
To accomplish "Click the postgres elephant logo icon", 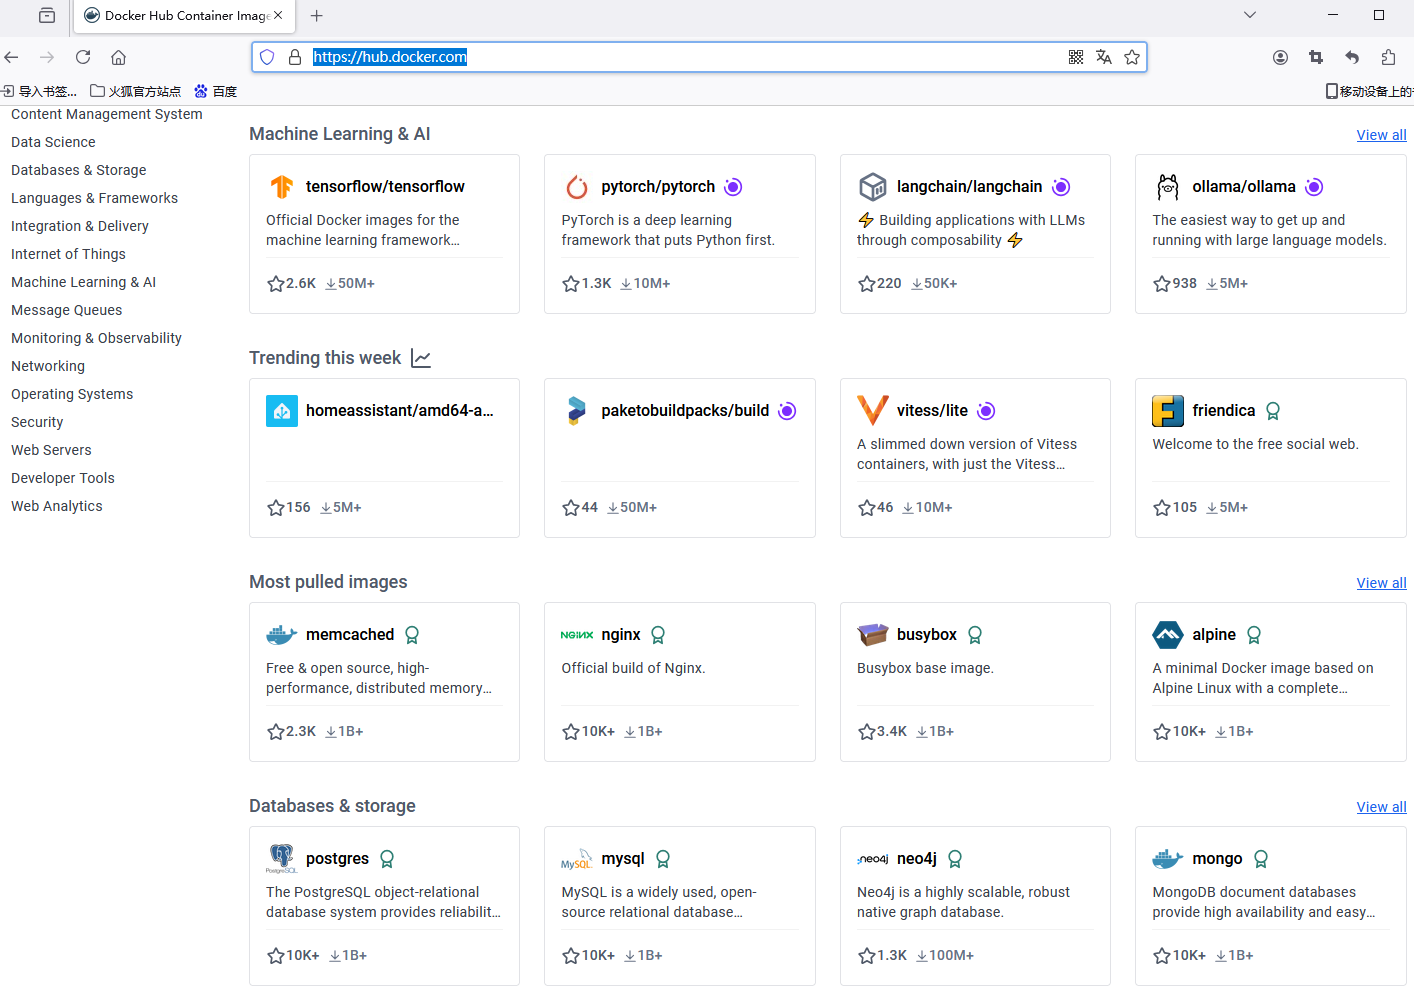I will (281, 858).
